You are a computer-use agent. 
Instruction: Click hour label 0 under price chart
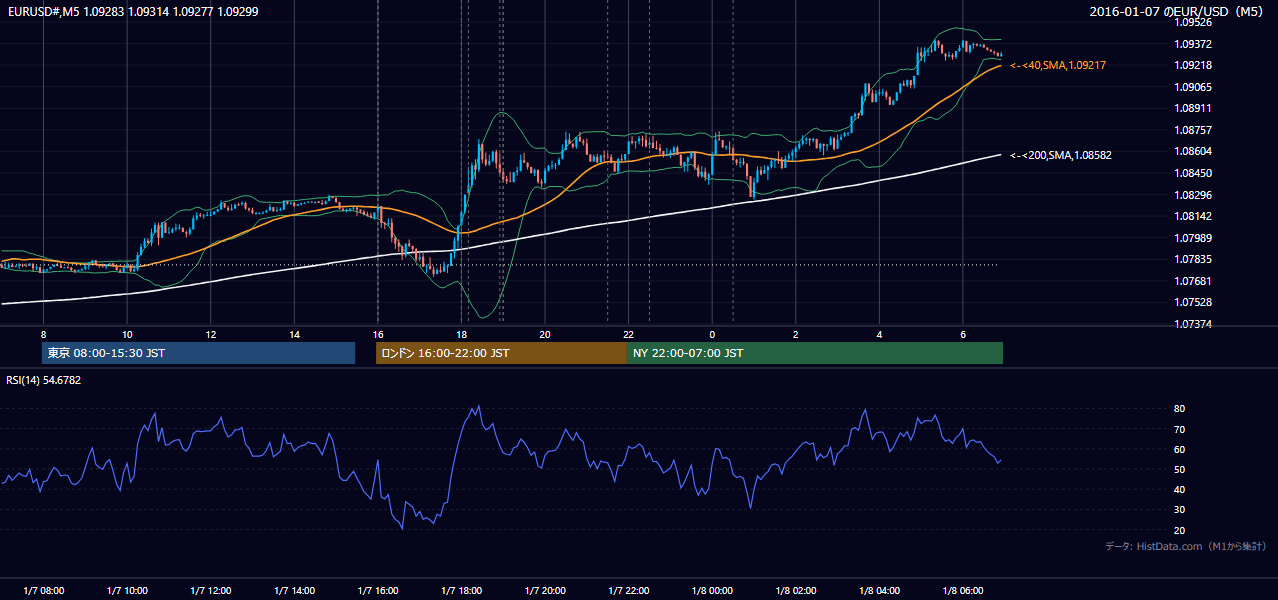tap(712, 334)
